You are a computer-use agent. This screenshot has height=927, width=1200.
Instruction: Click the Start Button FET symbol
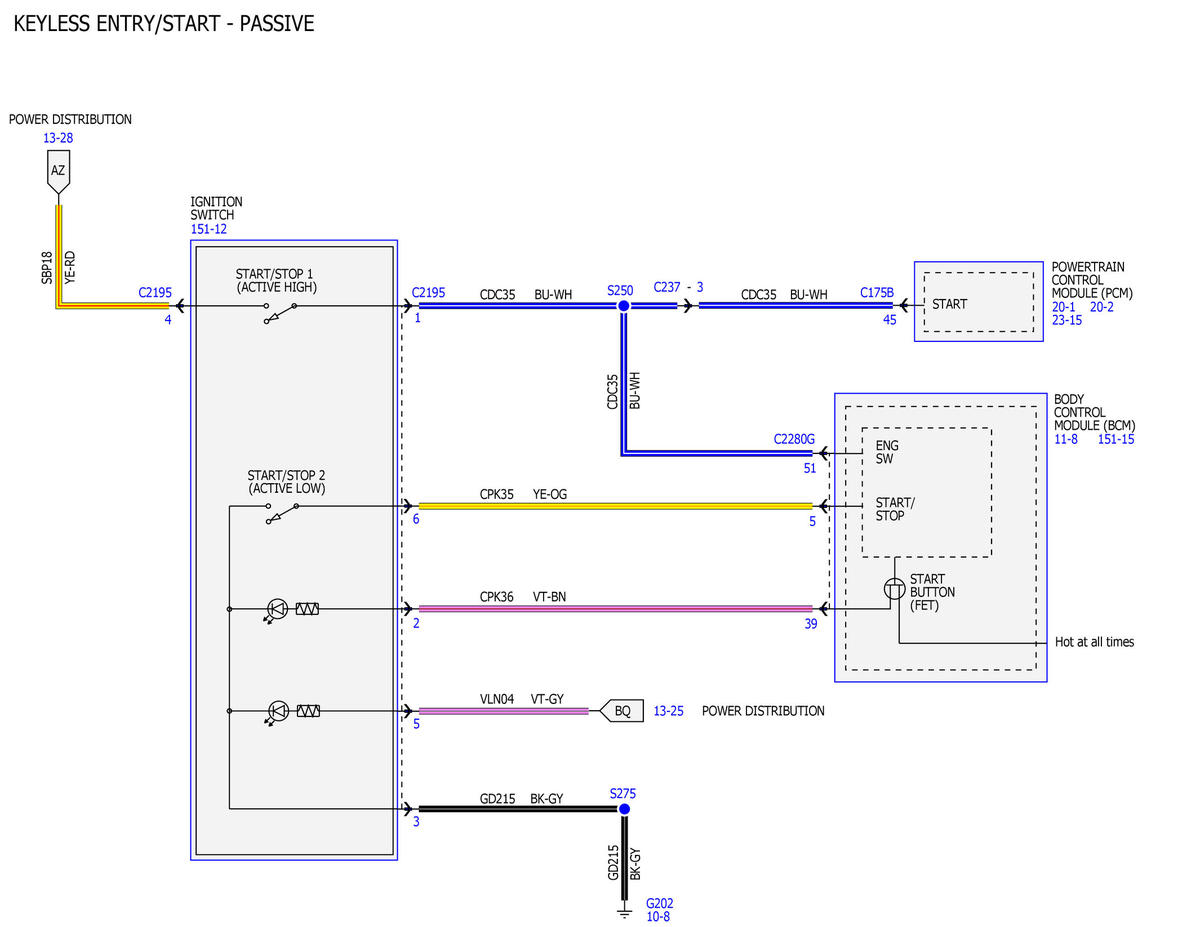coord(895,589)
